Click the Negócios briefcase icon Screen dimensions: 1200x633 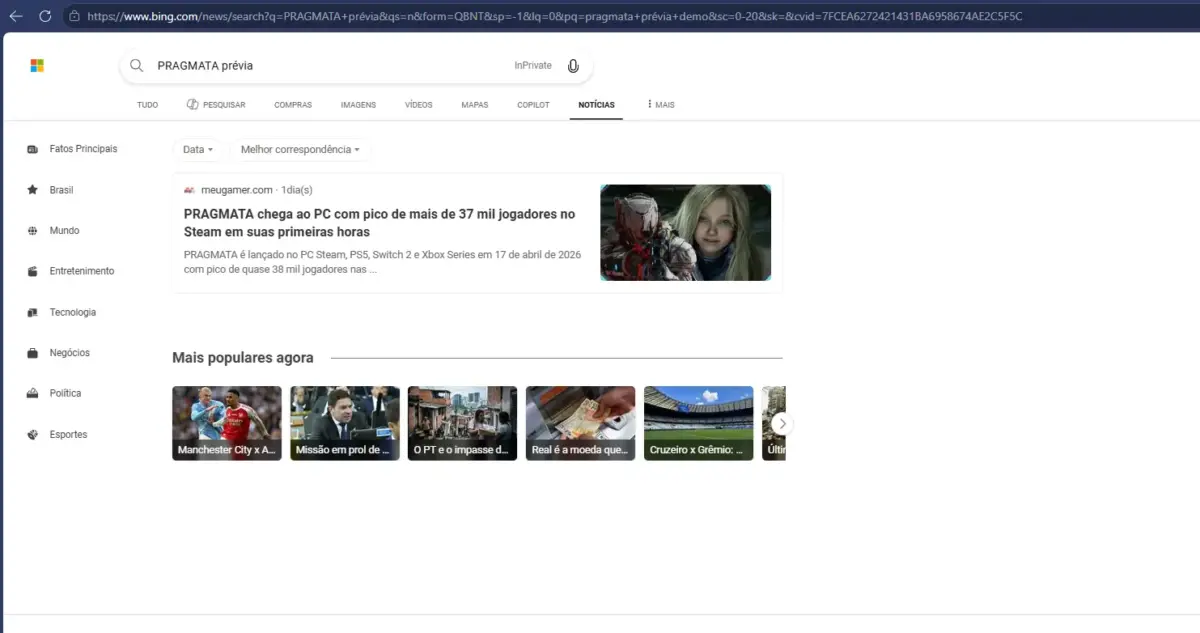coord(32,353)
